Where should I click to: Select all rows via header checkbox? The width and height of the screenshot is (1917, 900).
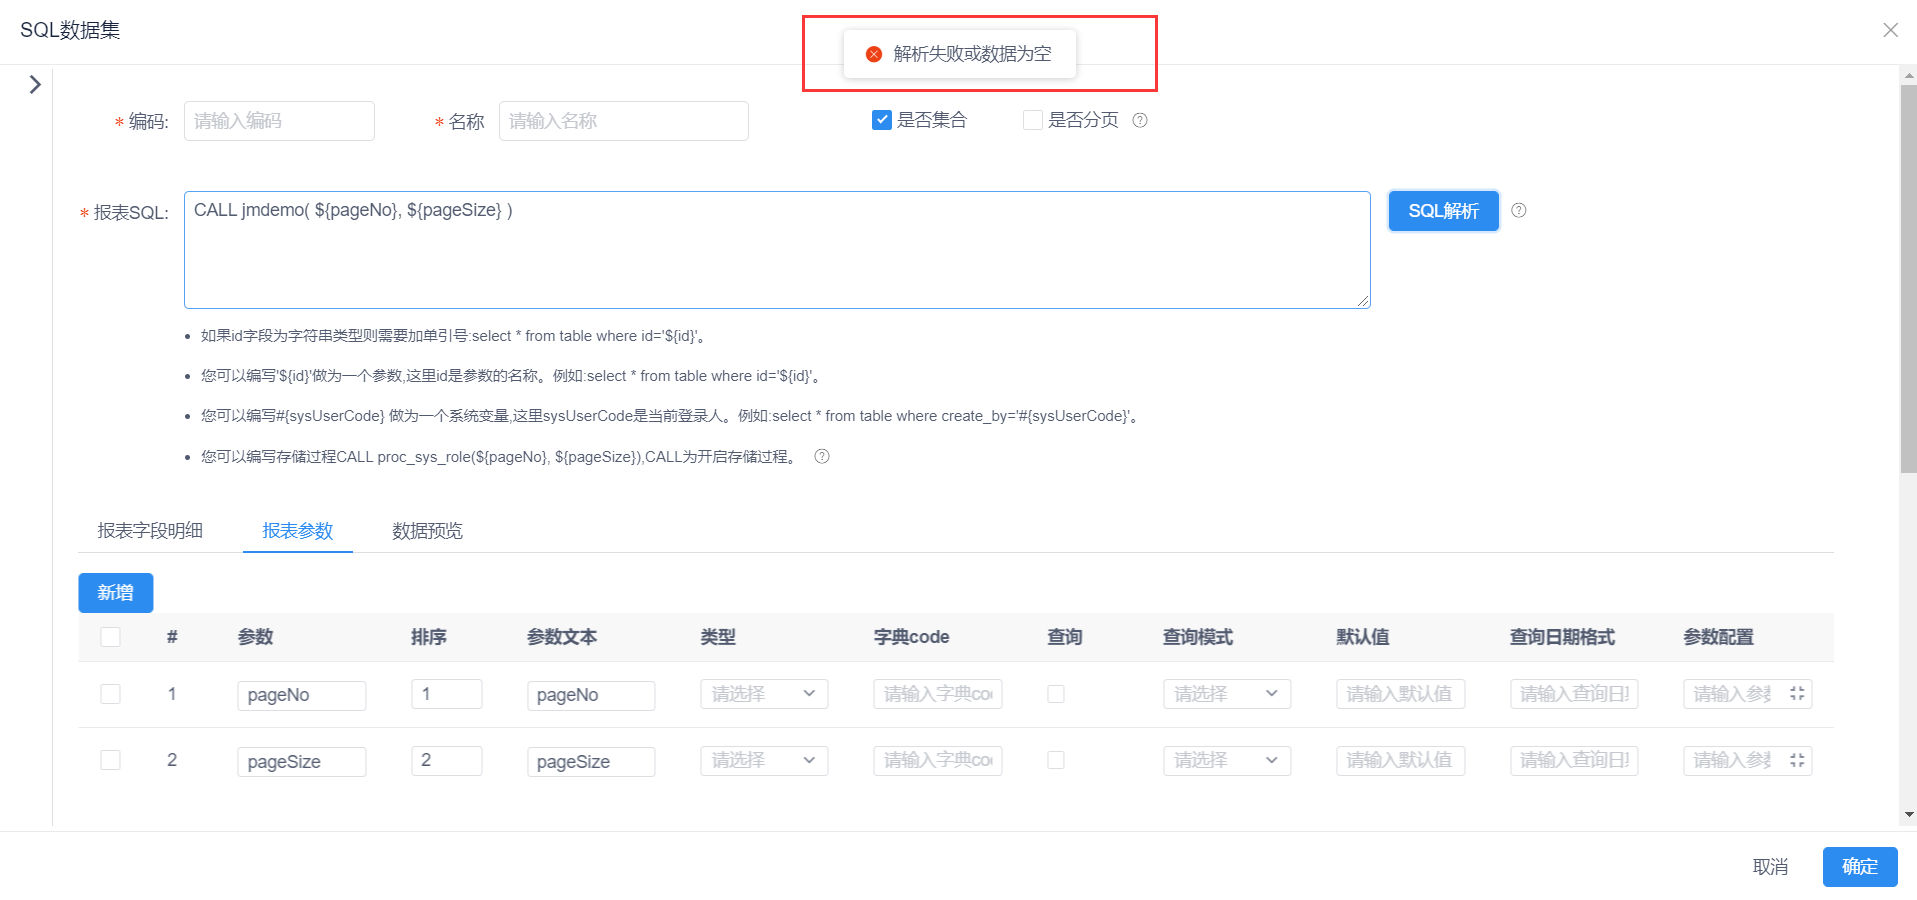point(111,637)
